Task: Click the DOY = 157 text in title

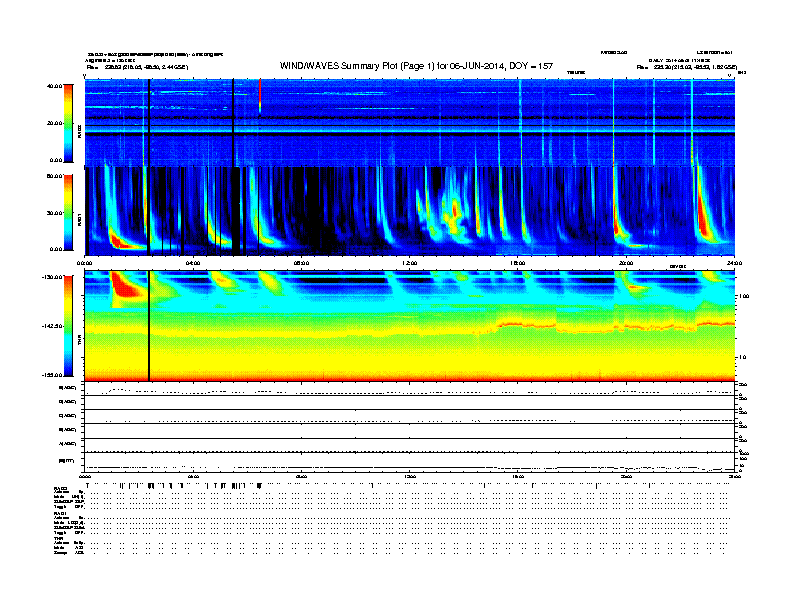Action: (x=531, y=66)
